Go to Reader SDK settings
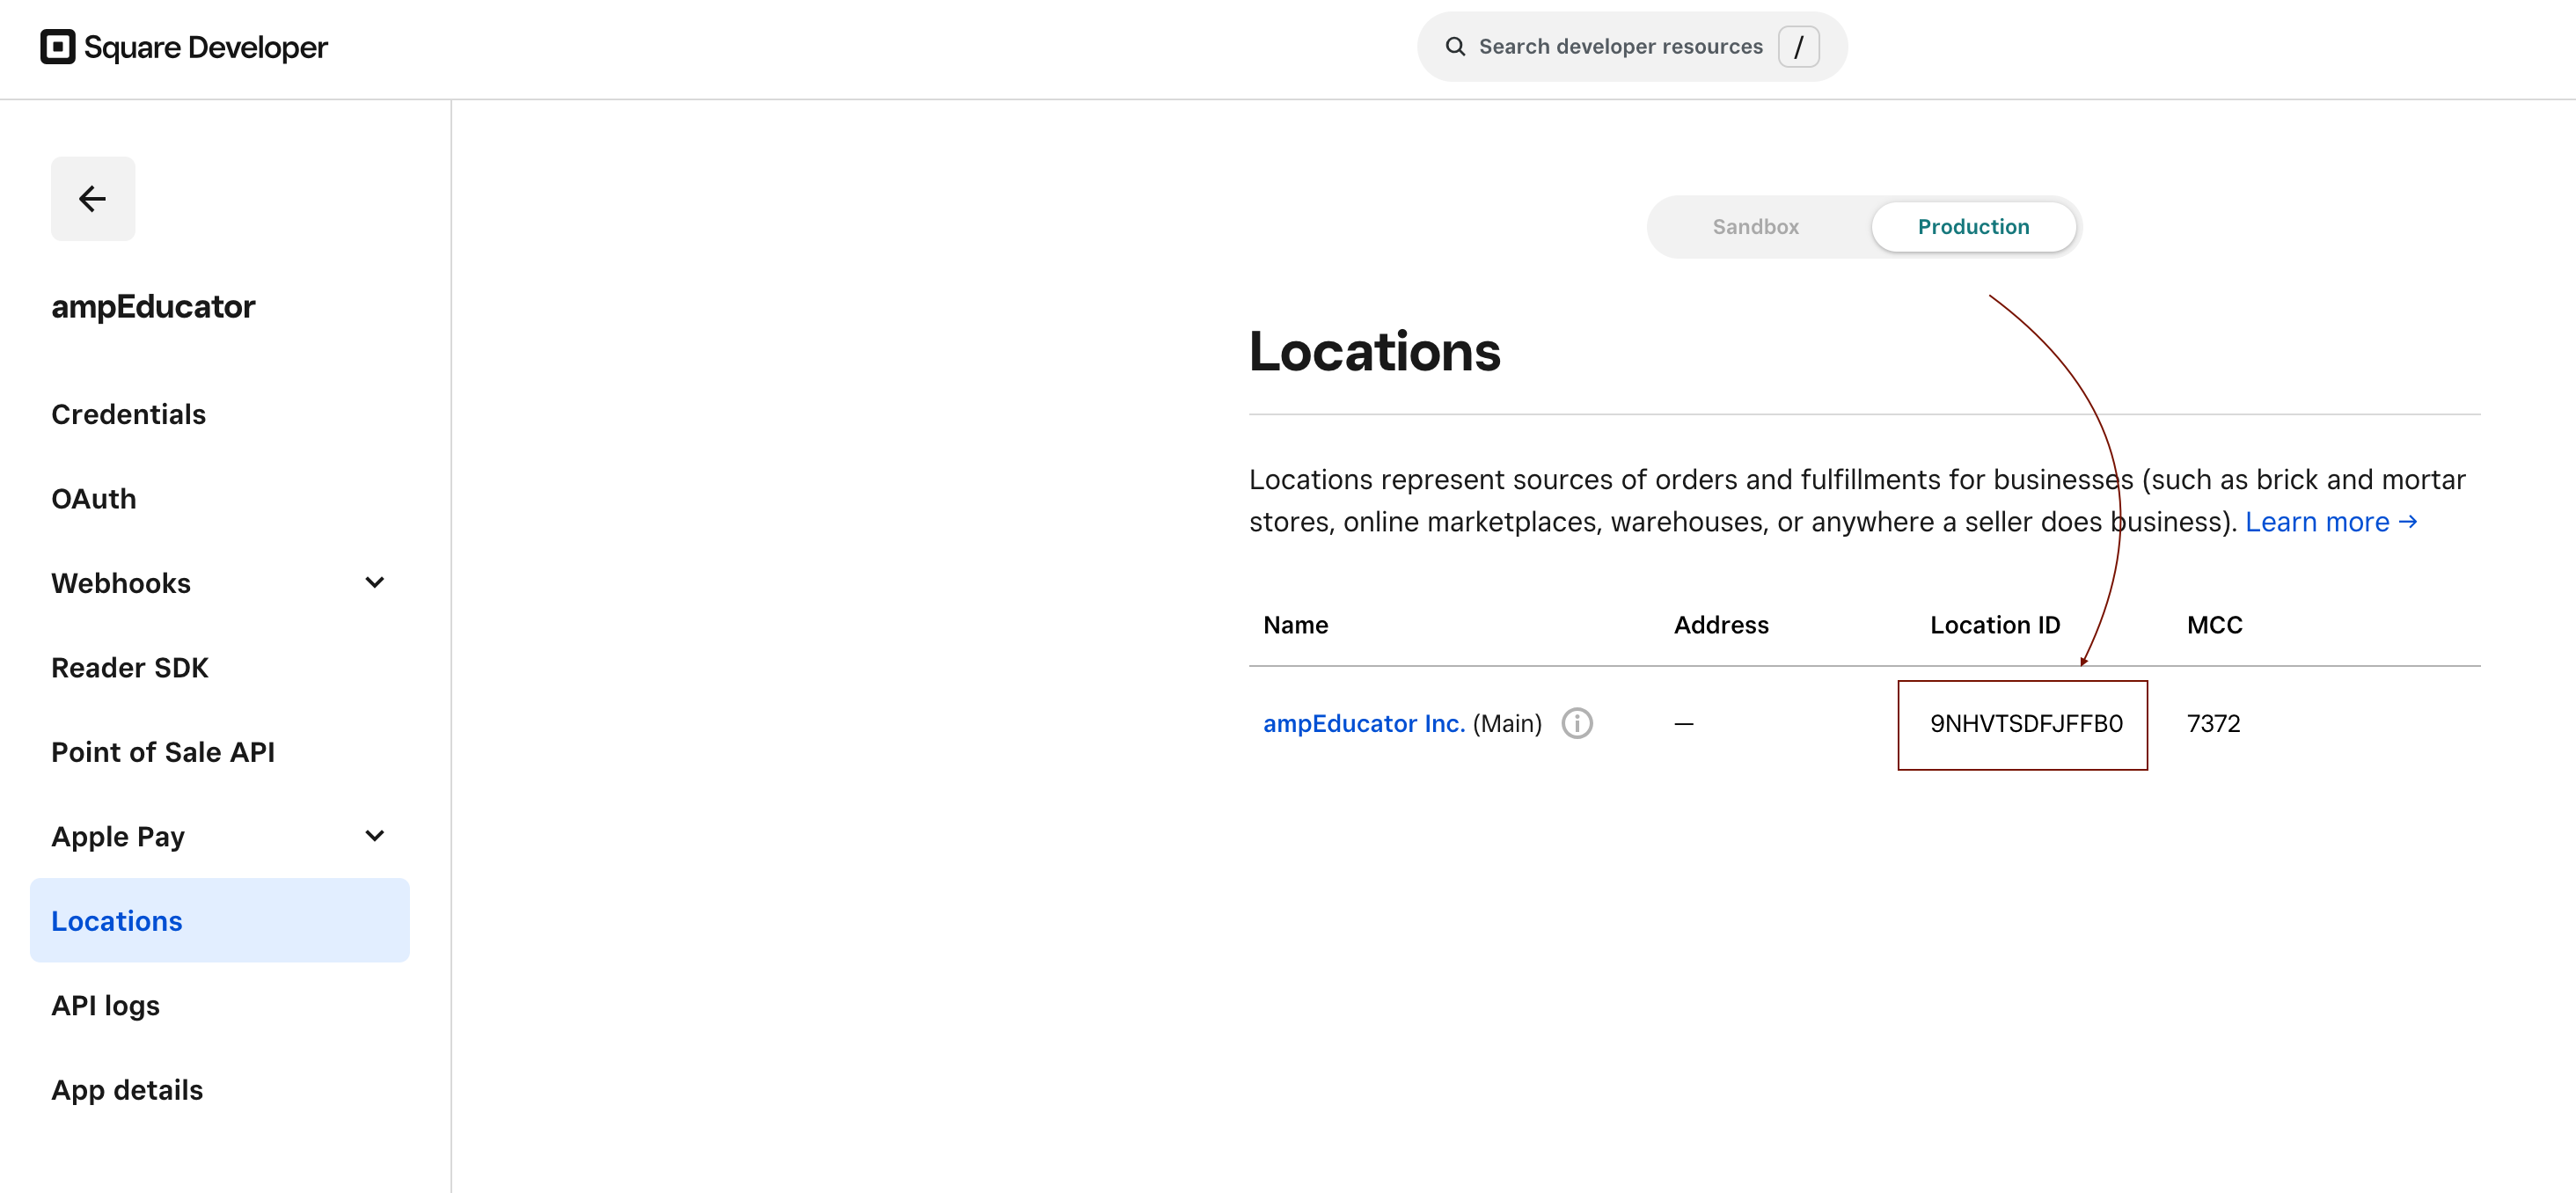 [130, 667]
